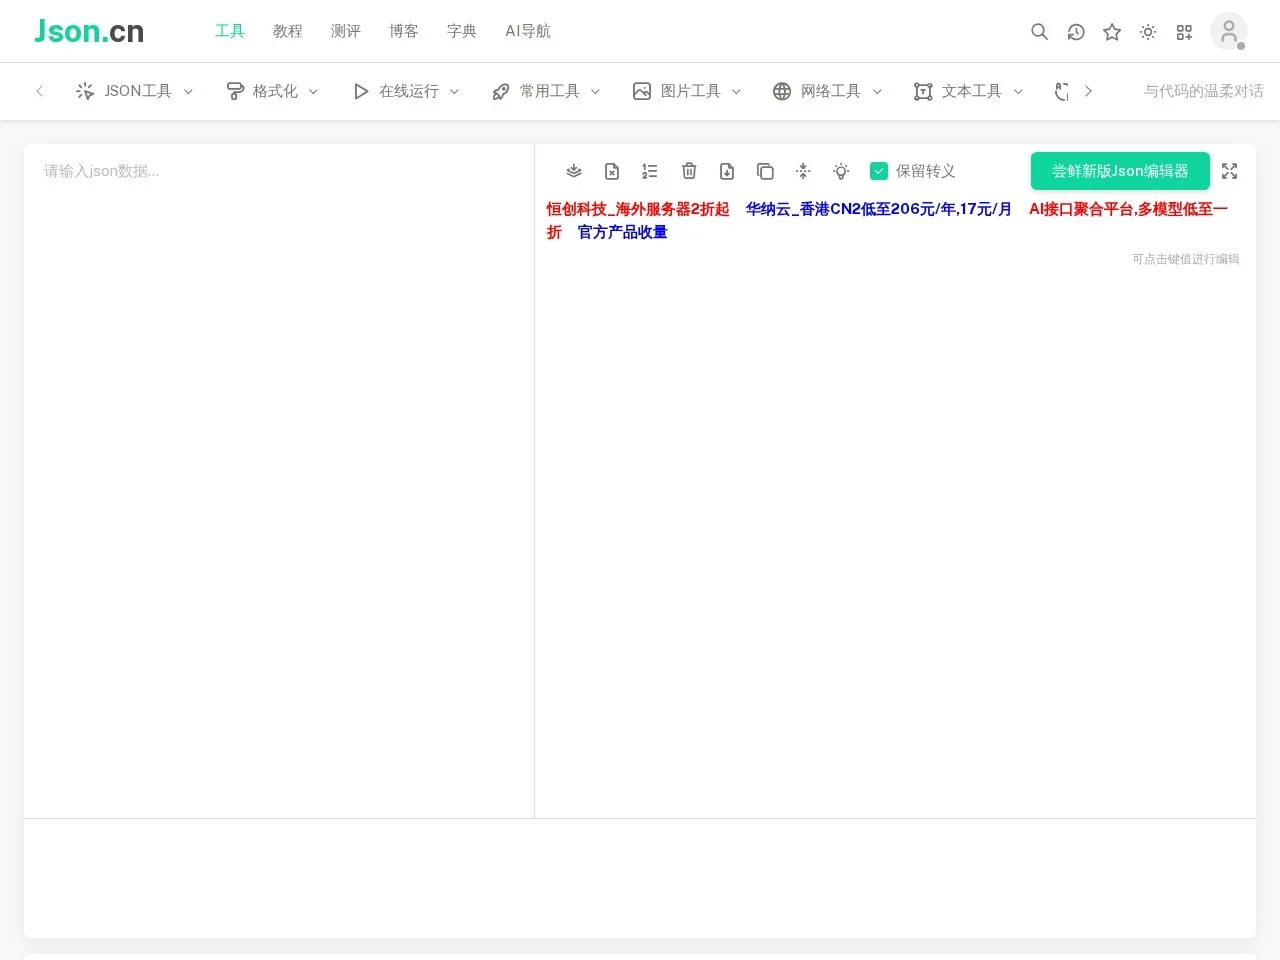Viewport: 1280px width, 960px height.
Task: Expand the JSON工具 dropdown
Action: point(135,91)
